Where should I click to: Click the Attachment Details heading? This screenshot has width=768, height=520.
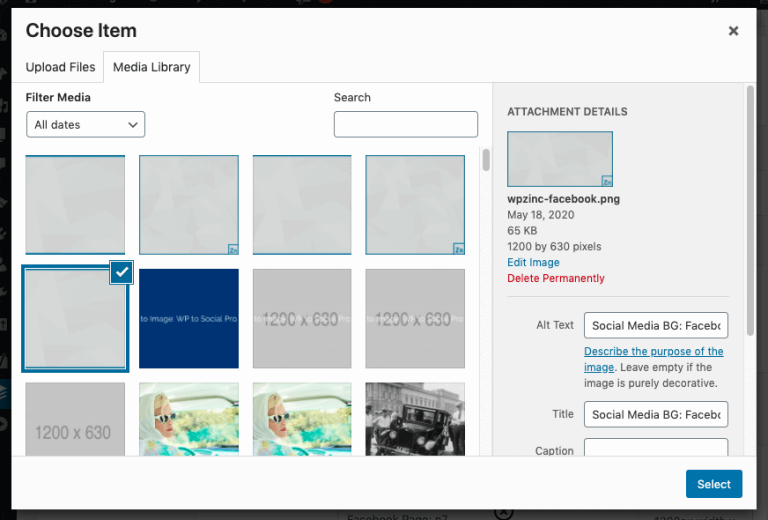[x=567, y=112]
